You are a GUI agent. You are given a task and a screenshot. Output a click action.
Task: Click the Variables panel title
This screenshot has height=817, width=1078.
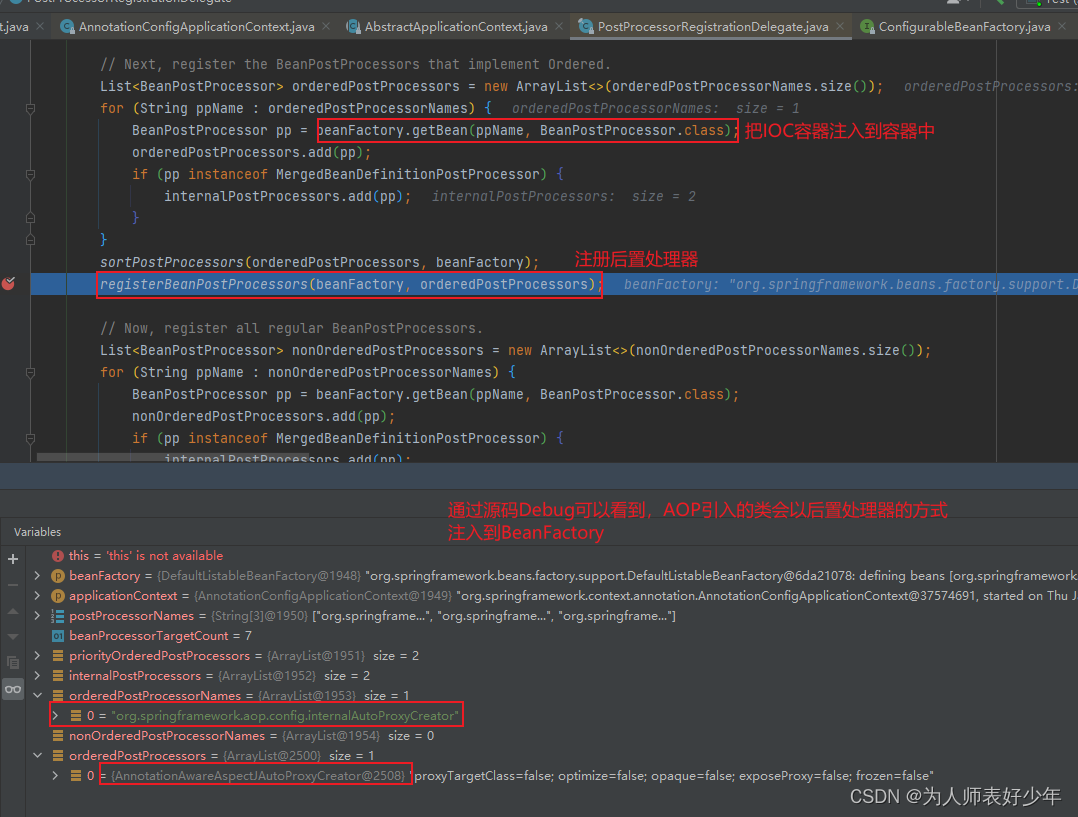[37, 532]
